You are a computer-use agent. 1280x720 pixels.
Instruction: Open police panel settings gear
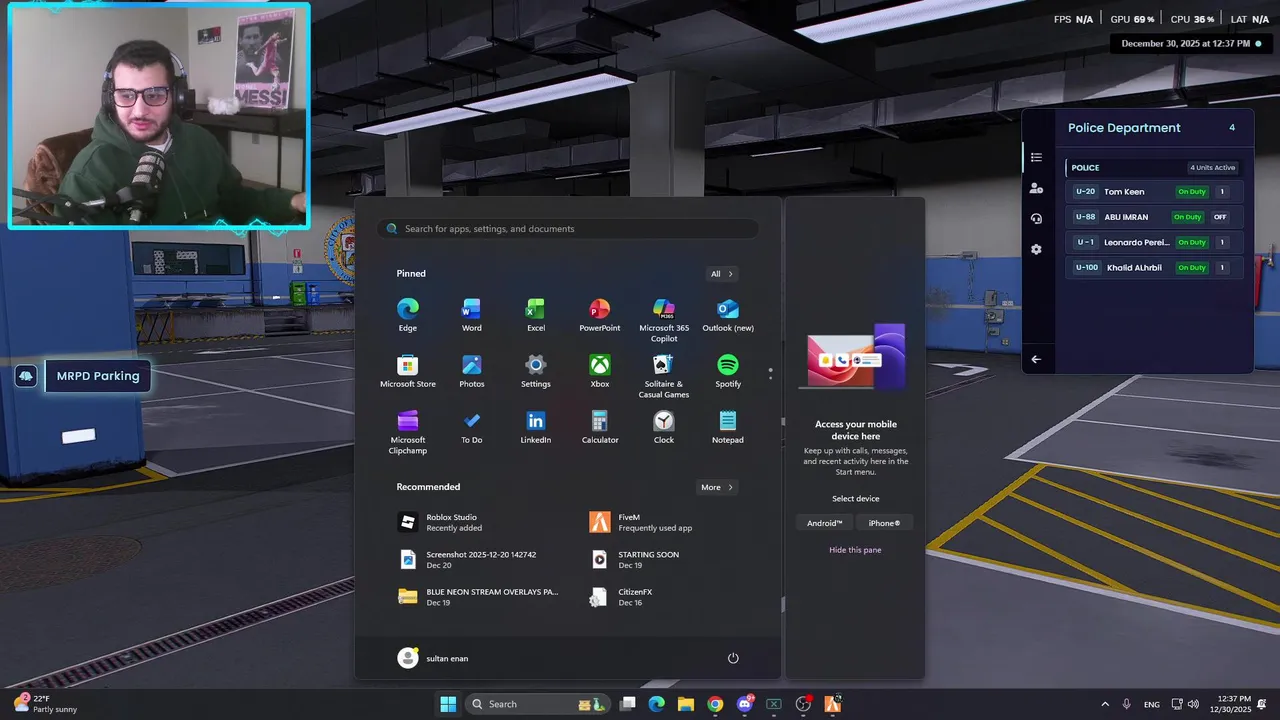click(x=1036, y=249)
